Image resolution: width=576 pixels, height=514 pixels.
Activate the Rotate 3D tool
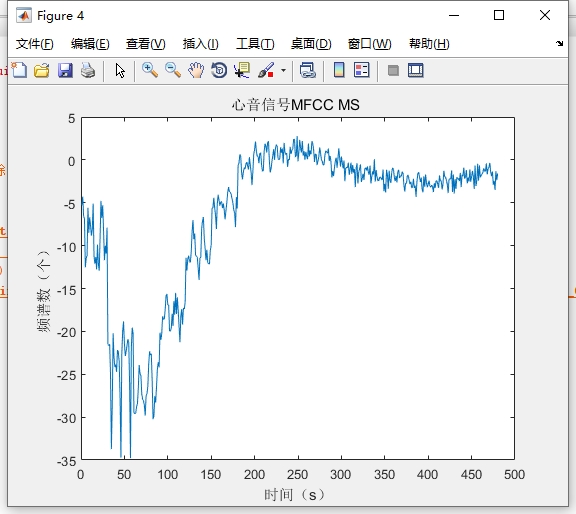tap(219, 70)
